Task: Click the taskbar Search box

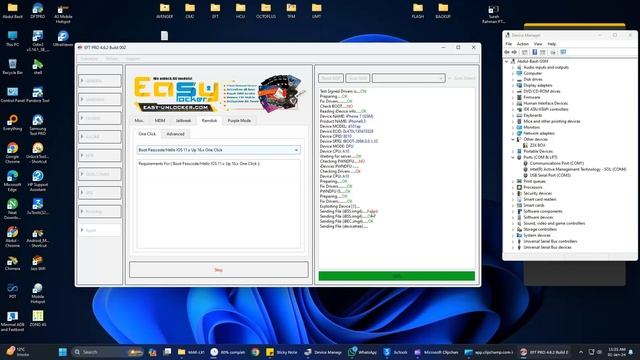Action: [x=107, y=352]
